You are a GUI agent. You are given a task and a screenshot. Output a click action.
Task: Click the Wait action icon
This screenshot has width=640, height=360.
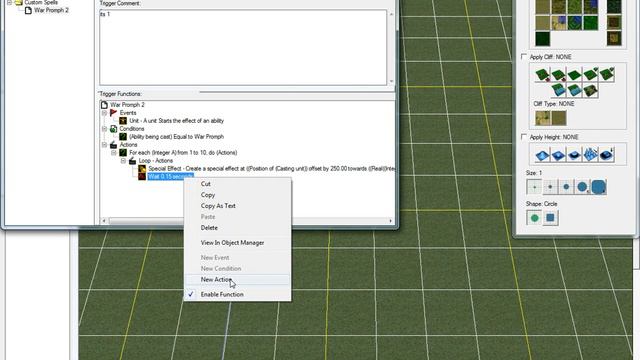coord(142,176)
